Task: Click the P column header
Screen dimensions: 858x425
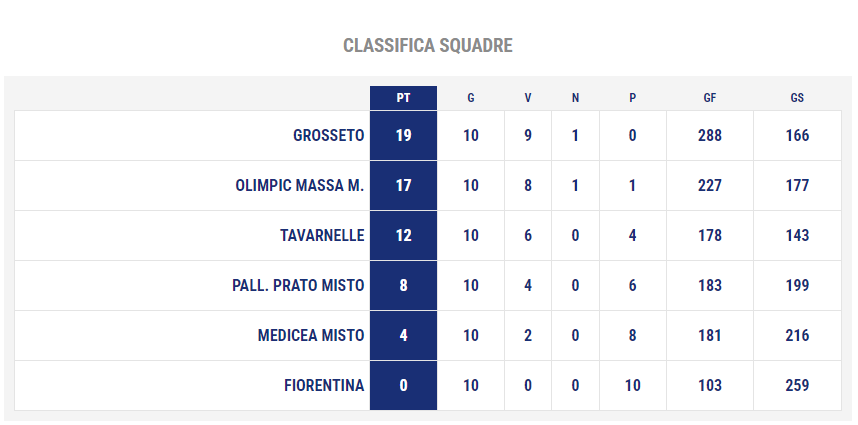Action: point(633,98)
